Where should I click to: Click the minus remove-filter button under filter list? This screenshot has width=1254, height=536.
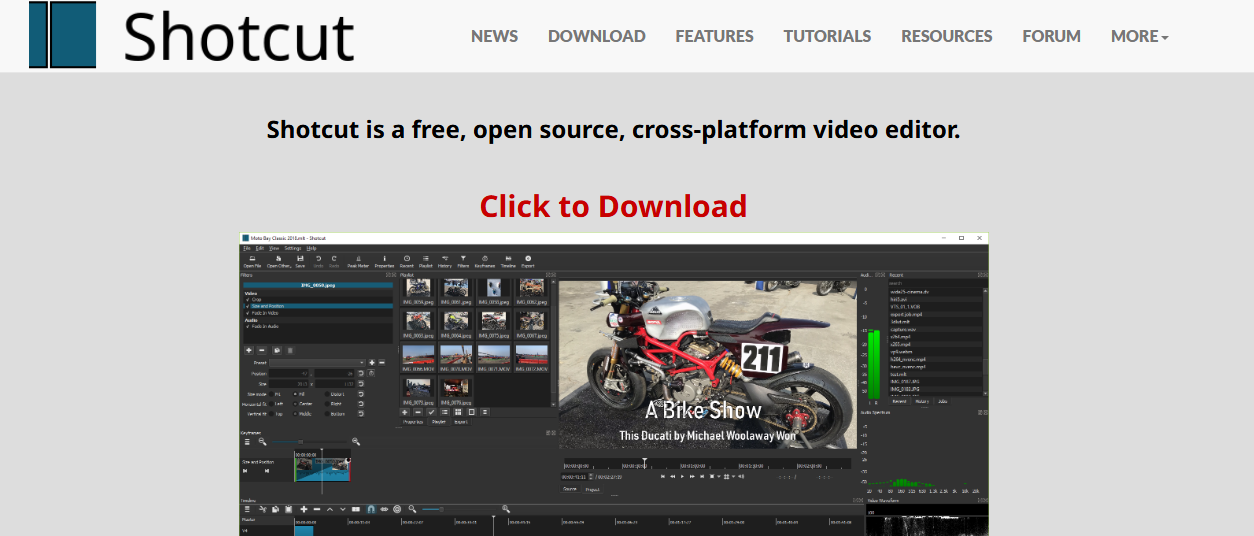(x=262, y=350)
